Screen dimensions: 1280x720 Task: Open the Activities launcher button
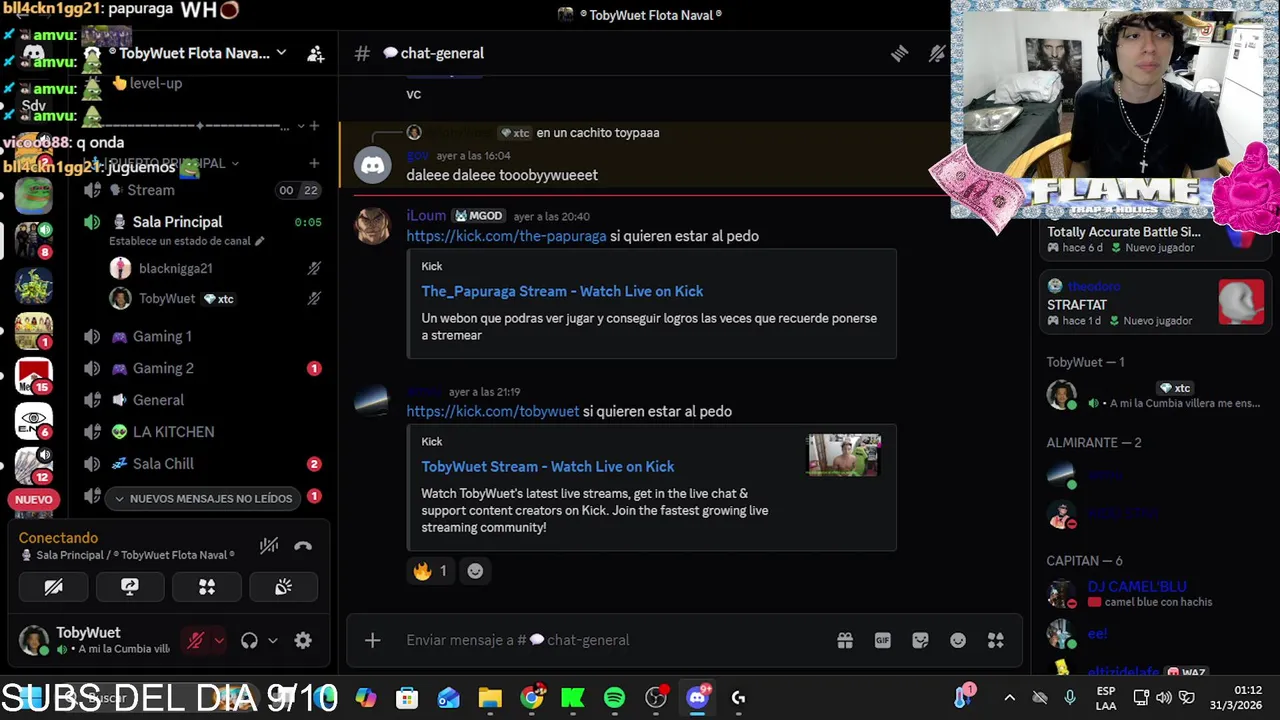tap(207, 587)
